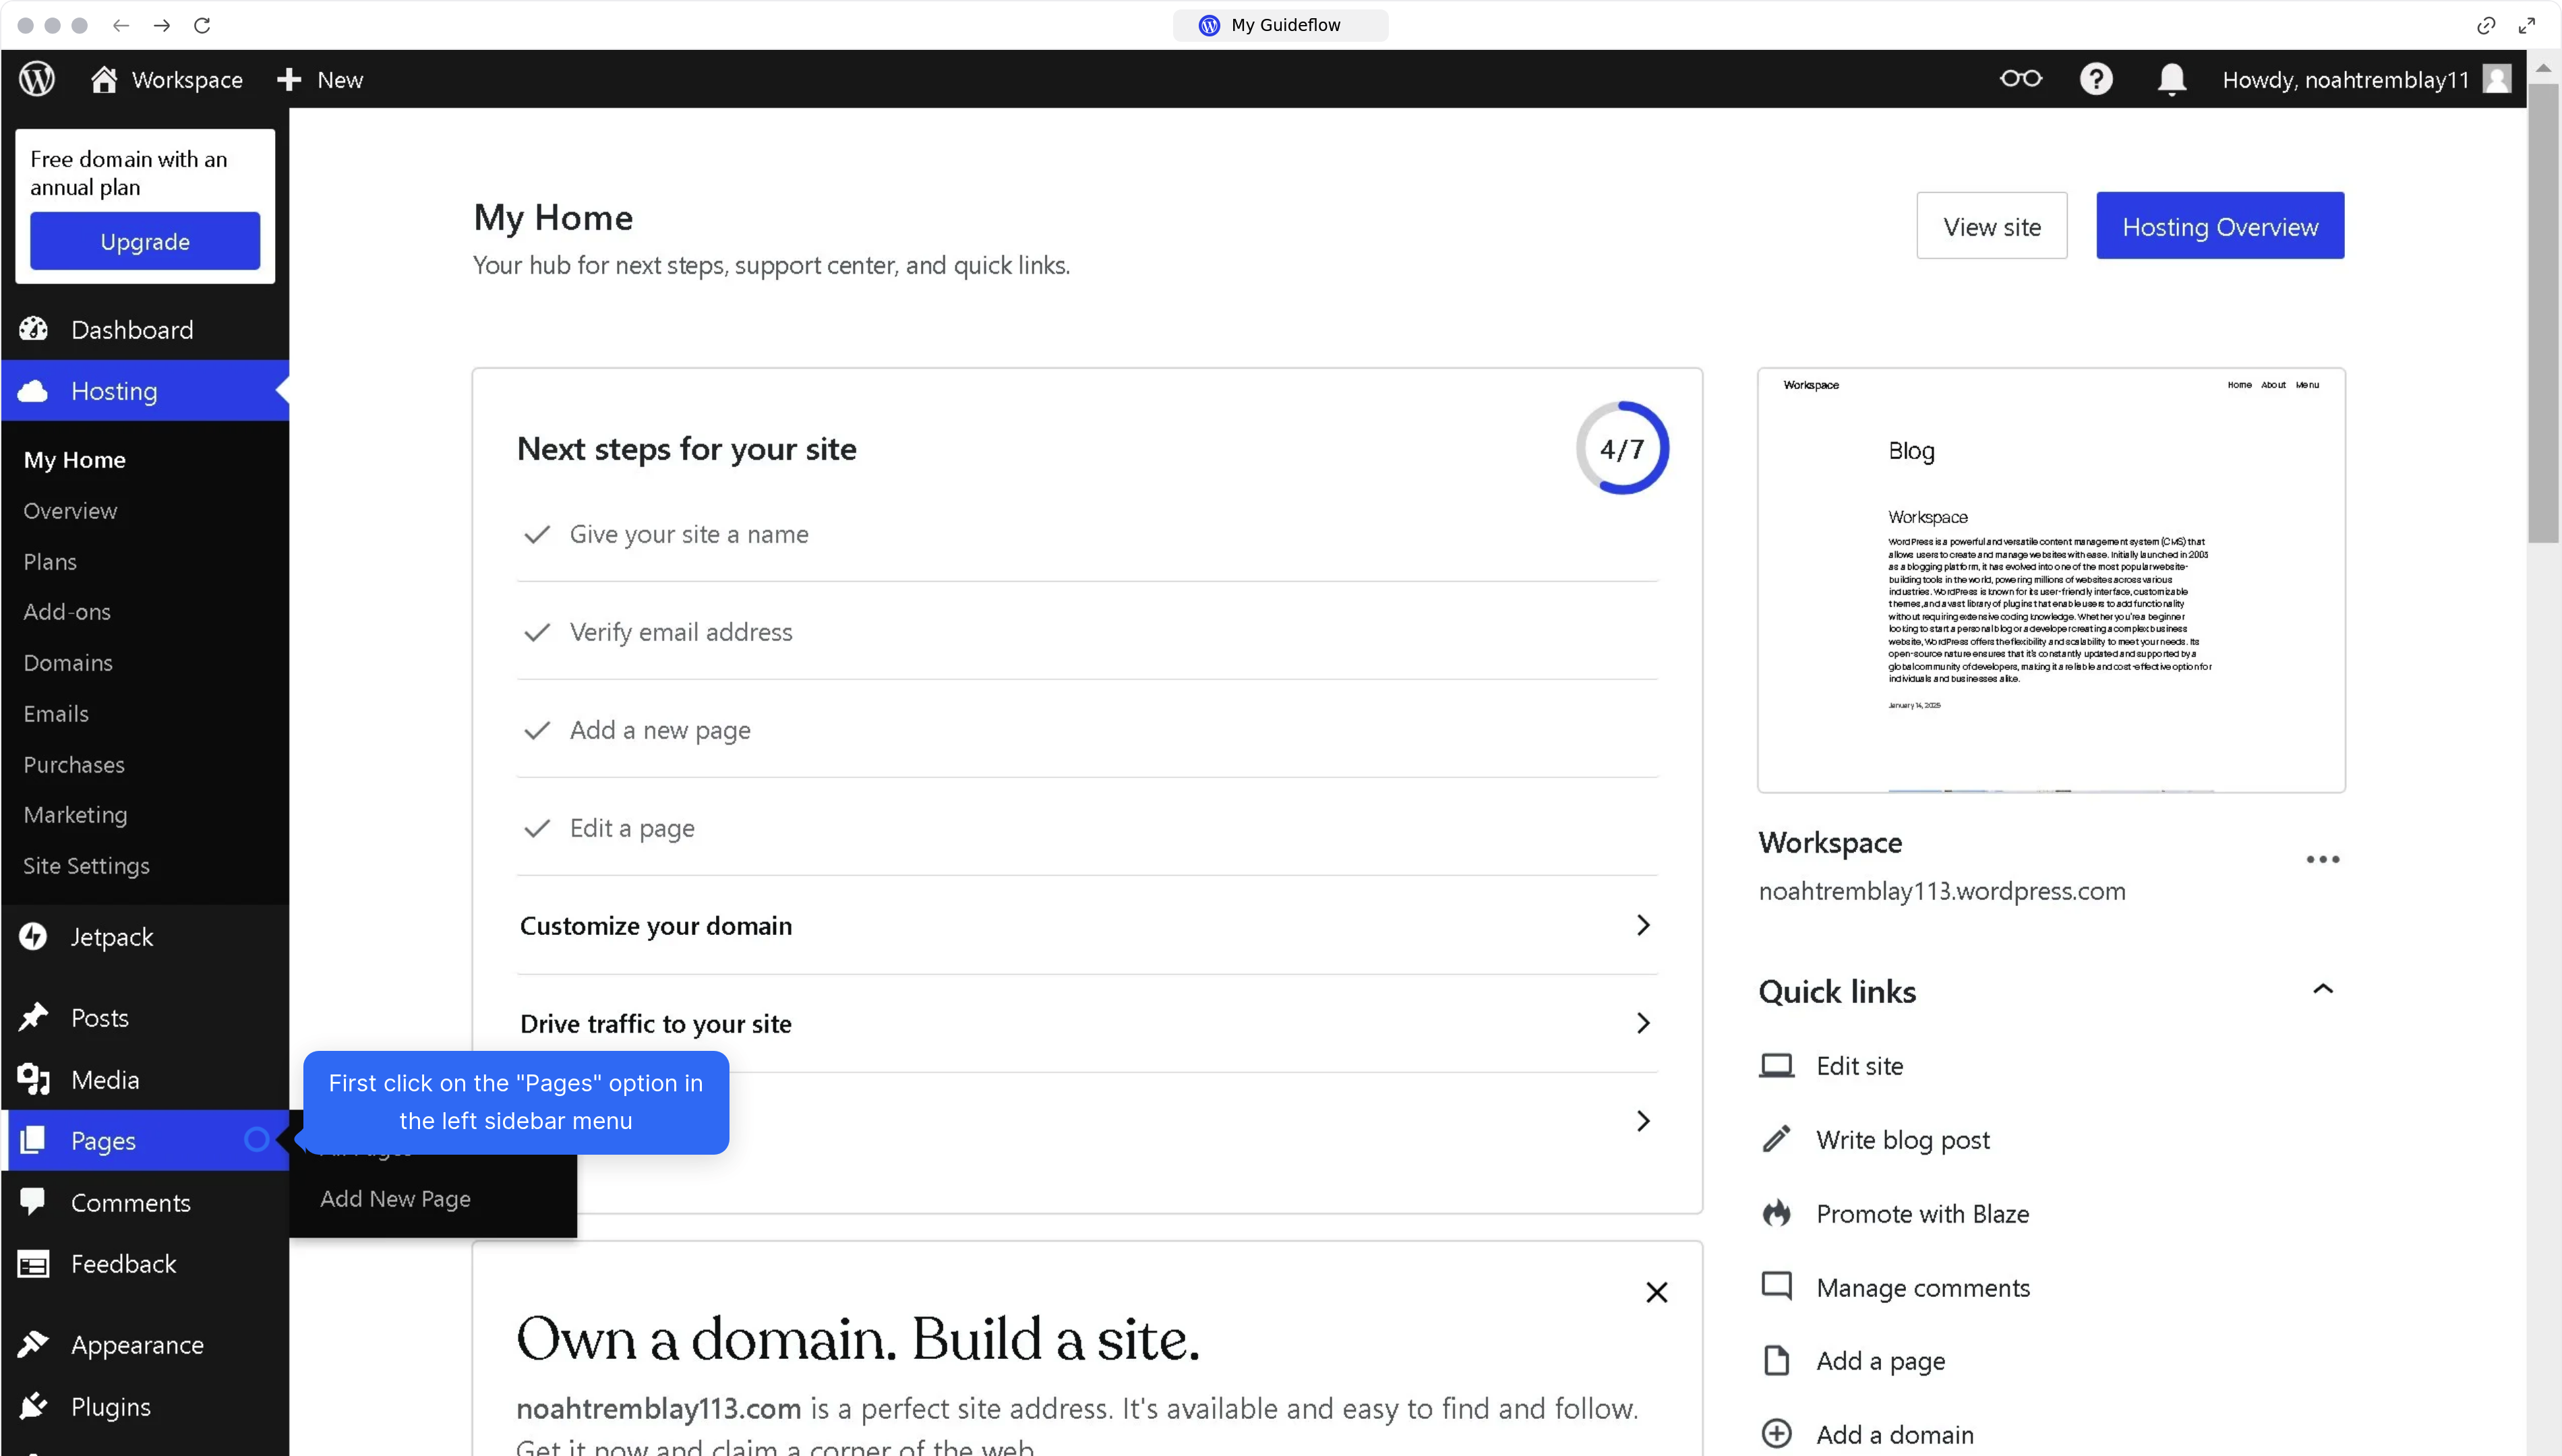
Task: Click the 4/7 progress circle
Action: click(x=1621, y=448)
